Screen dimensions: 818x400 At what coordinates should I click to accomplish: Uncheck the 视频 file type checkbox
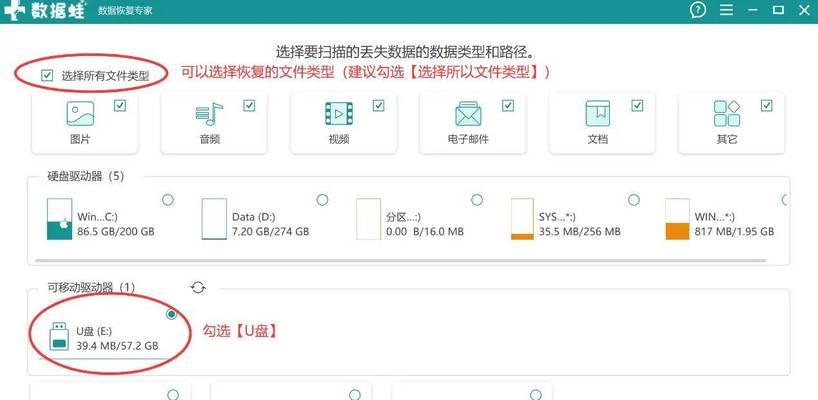point(379,106)
